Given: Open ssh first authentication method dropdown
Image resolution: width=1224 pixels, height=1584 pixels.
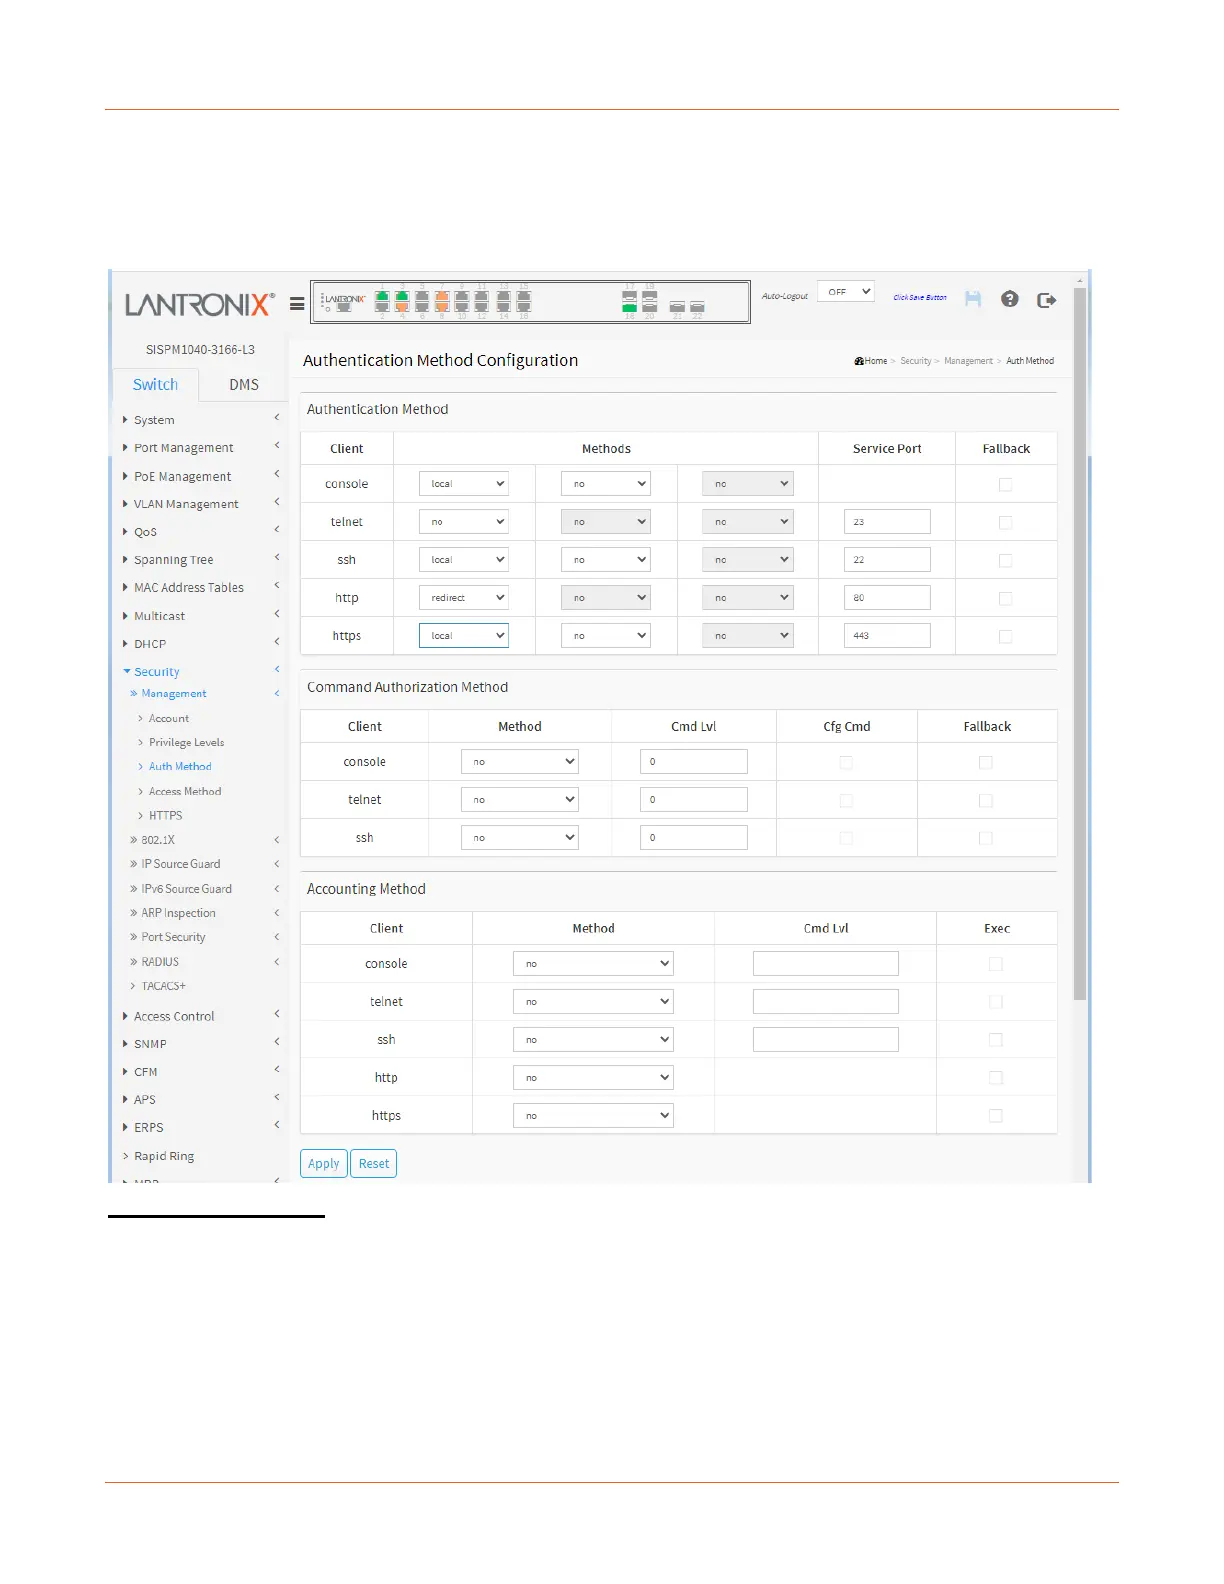Looking at the screenshot, I should 464,560.
